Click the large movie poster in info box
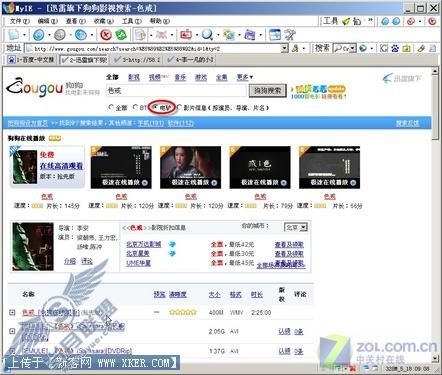Viewport: 442px width, 375px height. click(x=33, y=246)
